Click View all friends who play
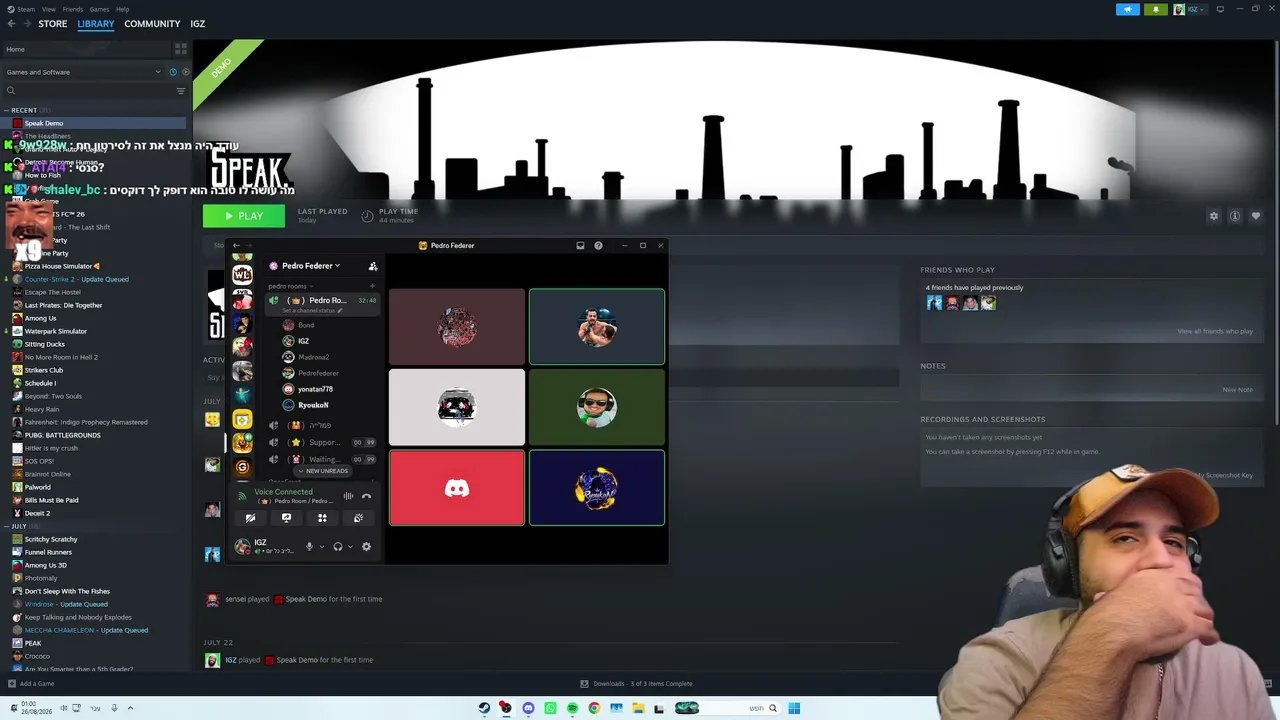1280x720 pixels. click(1215, 331)
